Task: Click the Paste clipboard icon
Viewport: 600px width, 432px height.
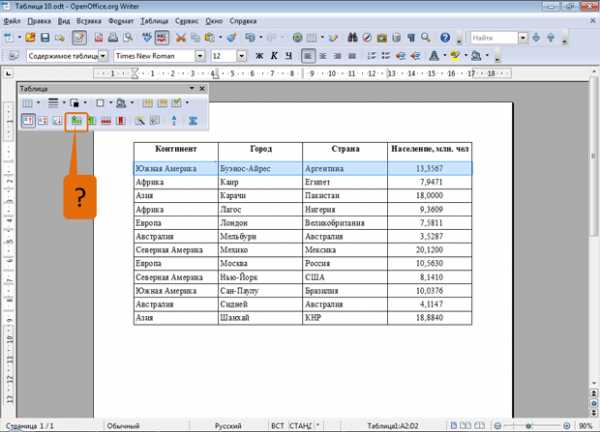Action: [x=209, y=37]
